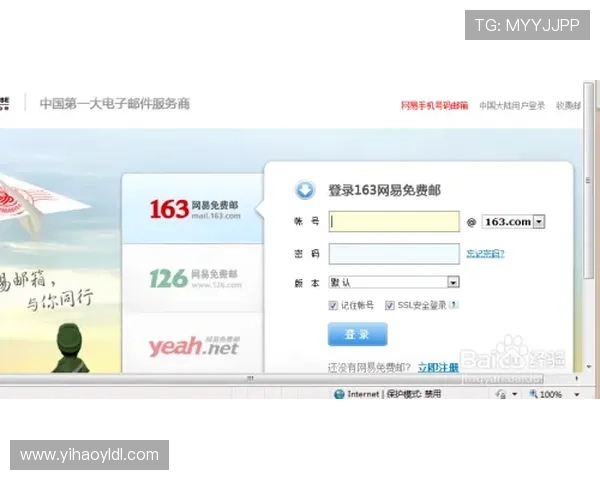Viewport: 600px width, 480px height.
Task: Click the 中国第一大电子邮件服务商 heading text
Action: point(115,104)
